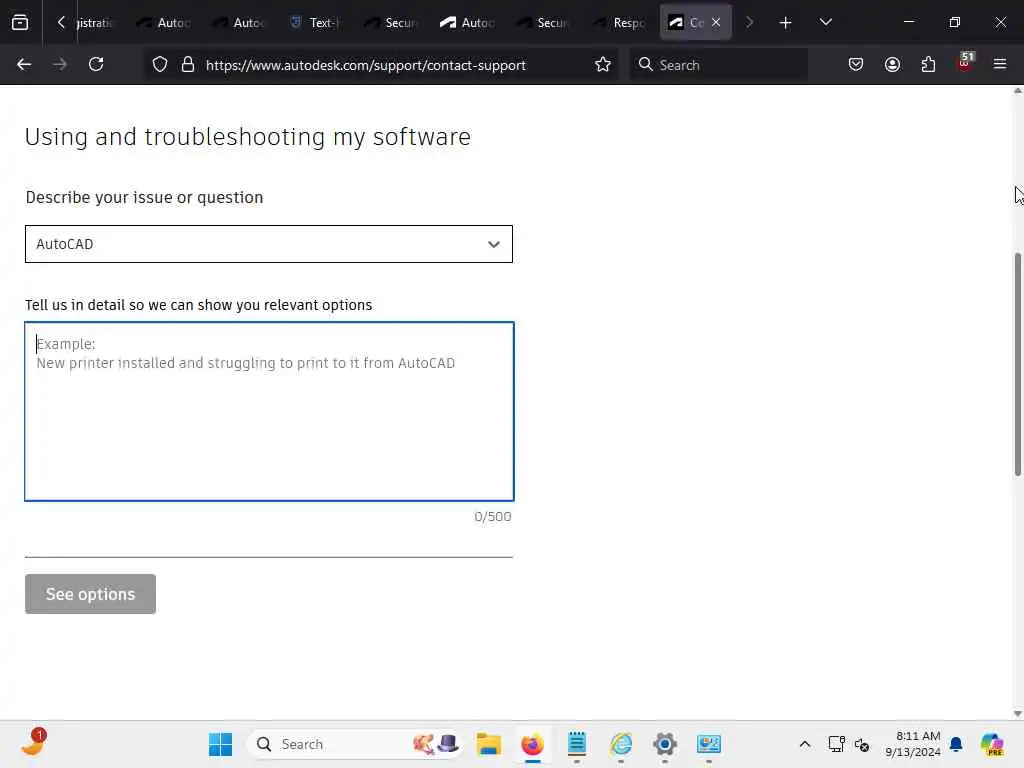The width and height of the screenshot is (1024, 768).
Task: Switch to the Respo tab
Action: point(619,23)
